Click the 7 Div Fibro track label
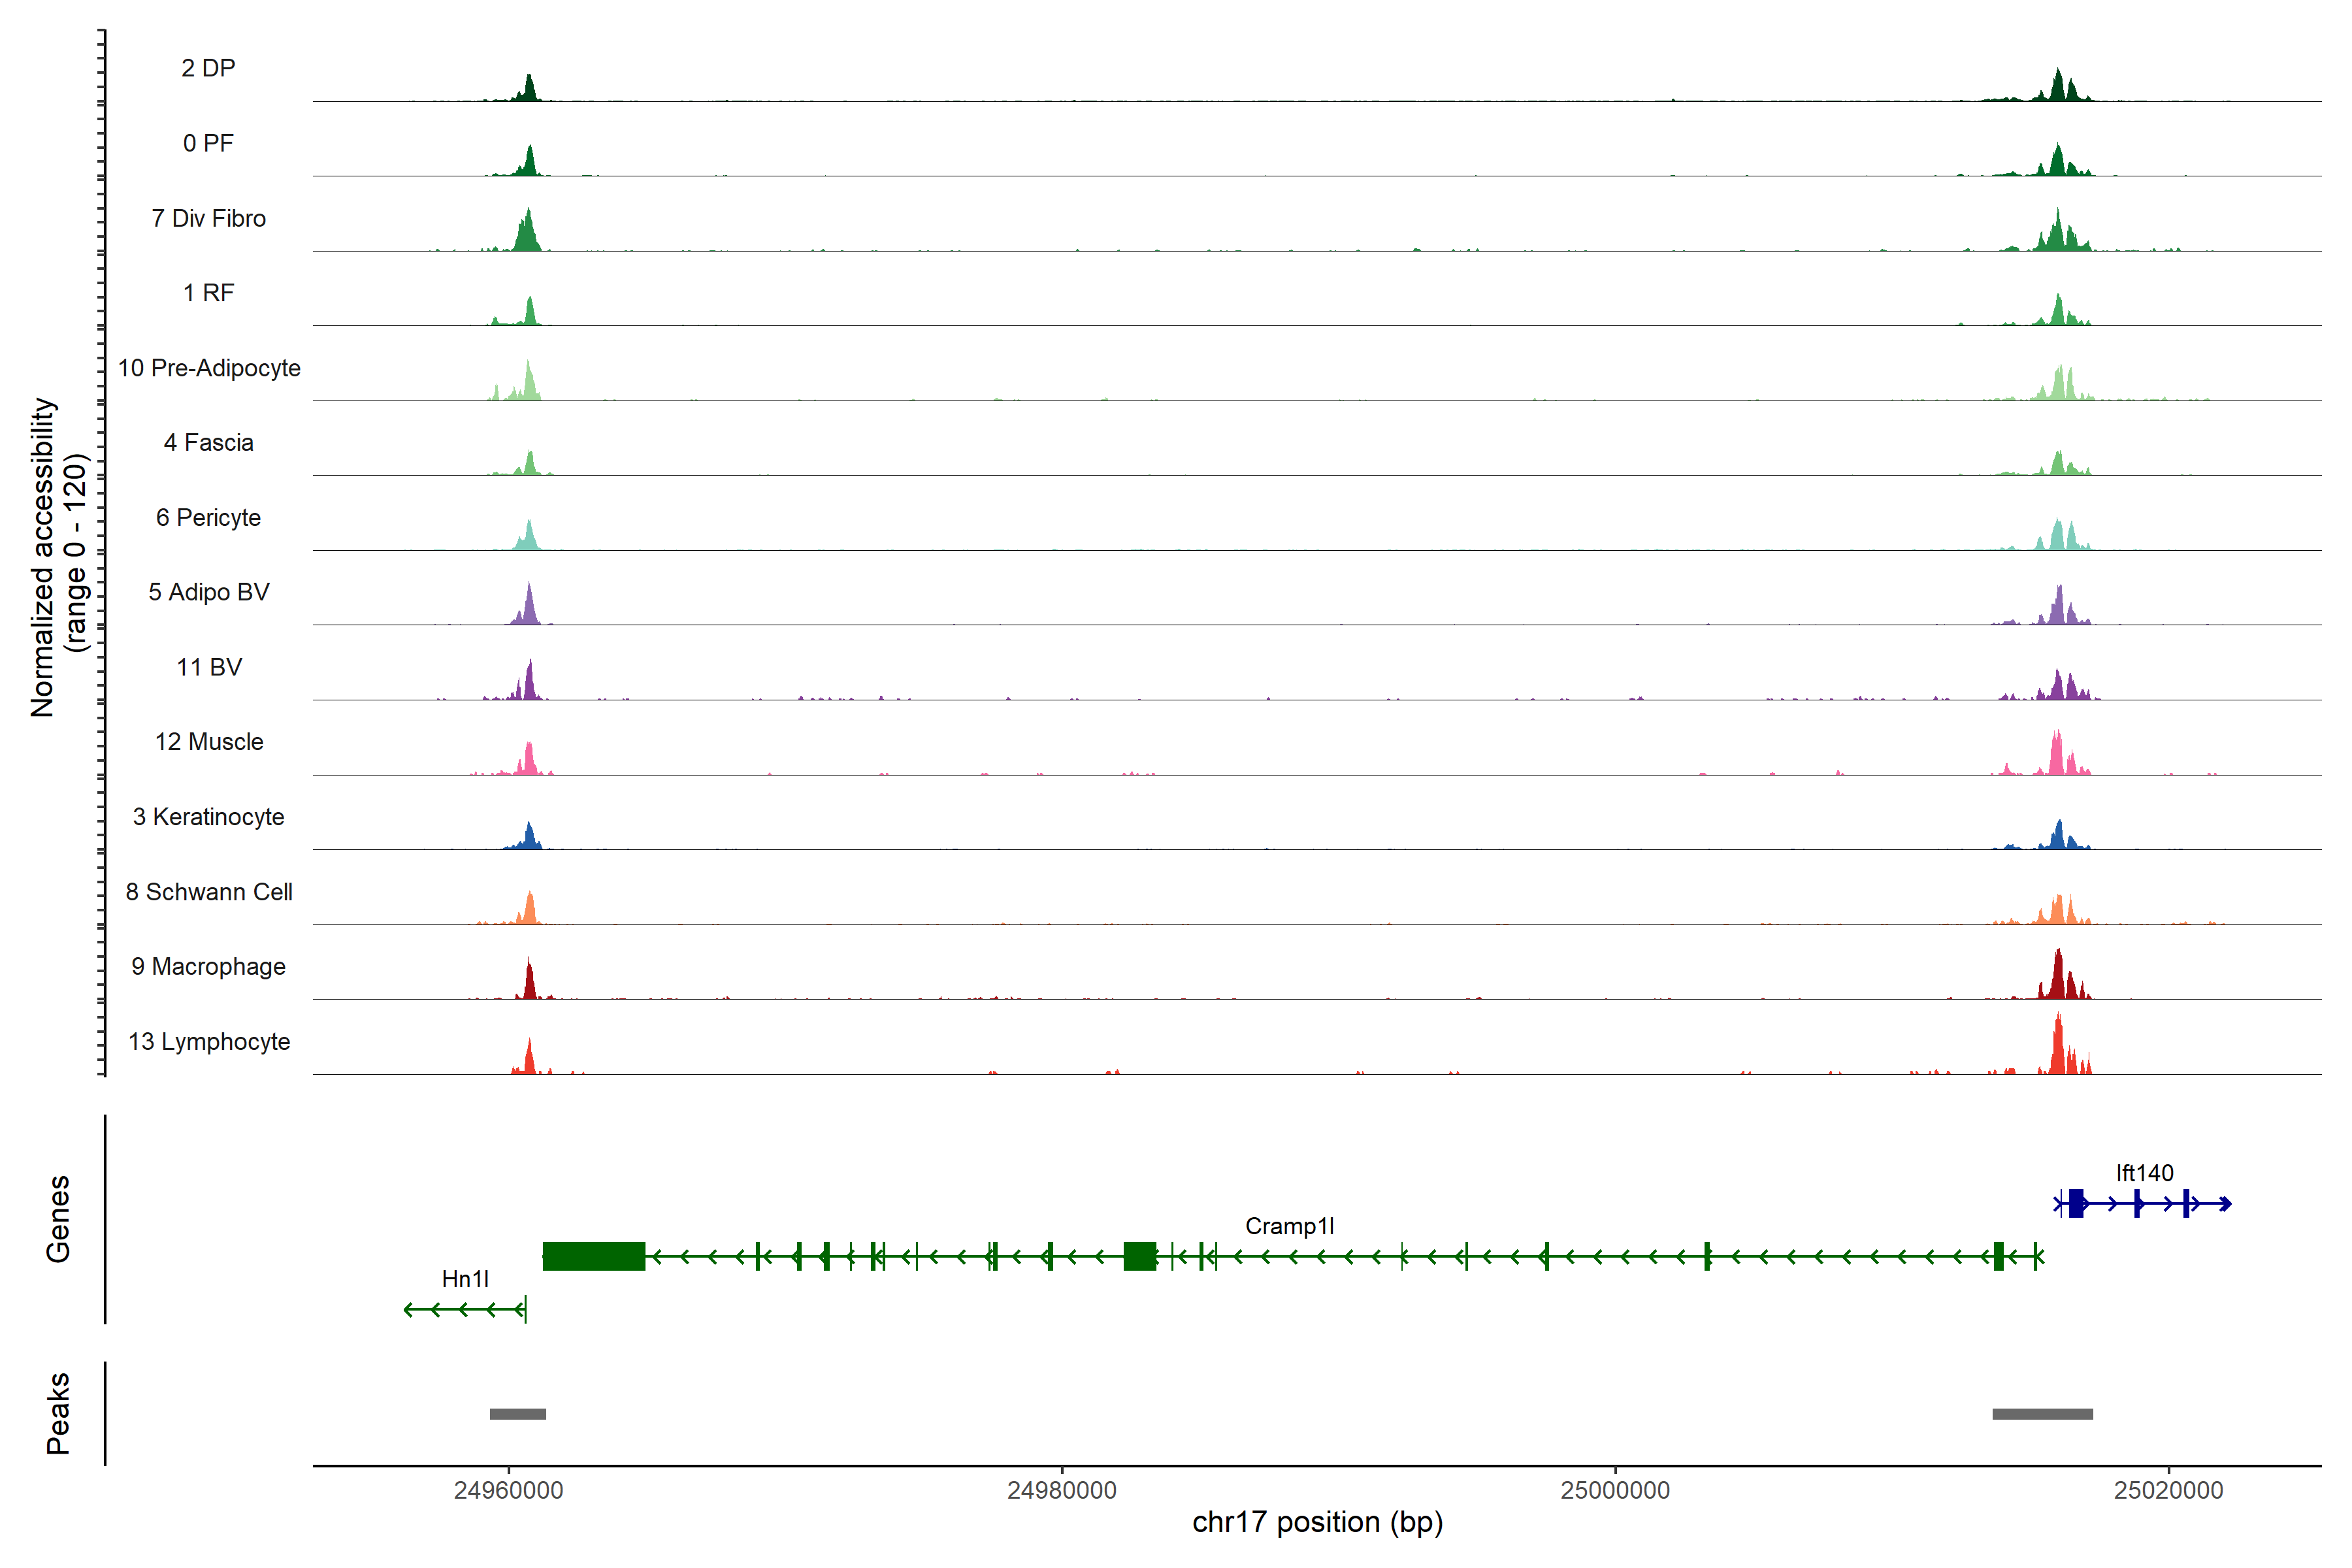Image resolution: width=2352 pixels, height=1568 pixels. [208, 218]
